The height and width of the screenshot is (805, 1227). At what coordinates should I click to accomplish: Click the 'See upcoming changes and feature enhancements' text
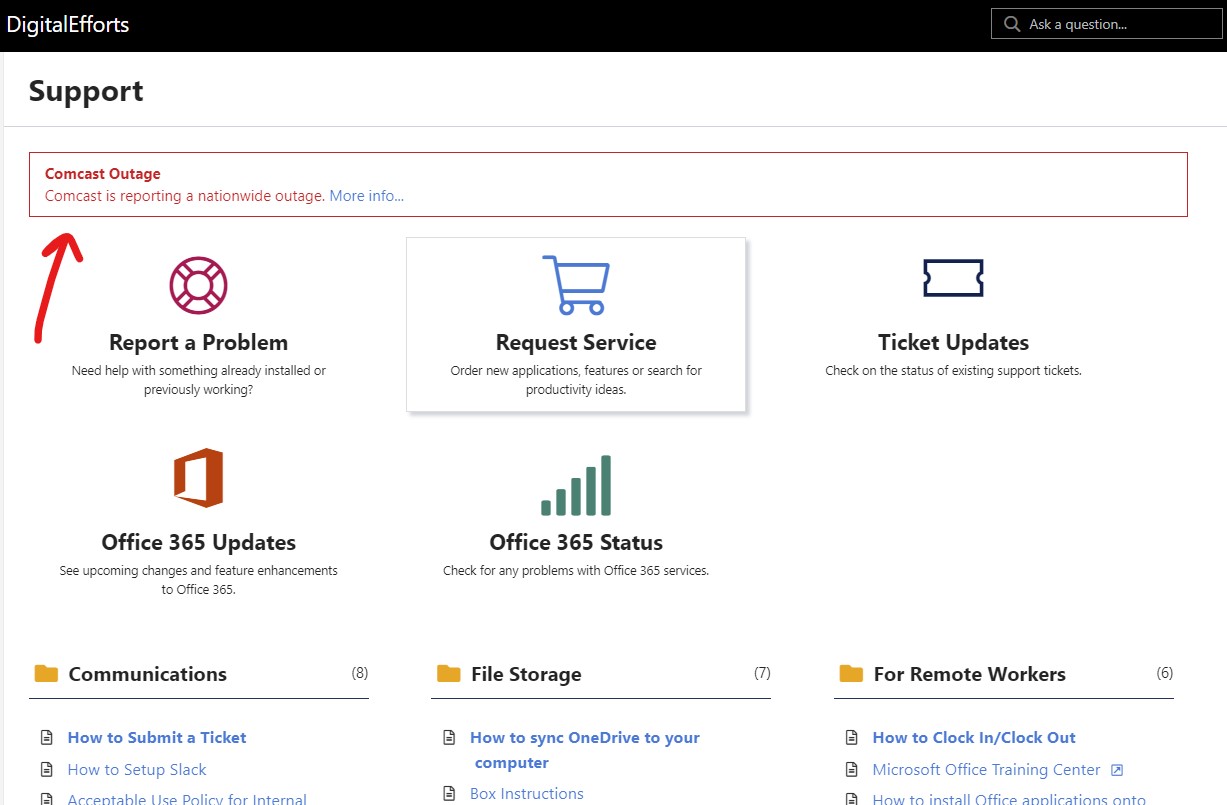(198, 580)
